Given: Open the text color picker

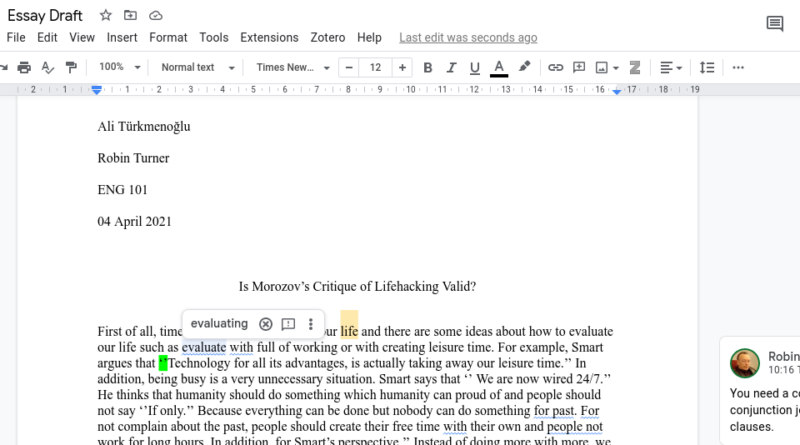Looking at the screenshot, I should click(499, 67).
